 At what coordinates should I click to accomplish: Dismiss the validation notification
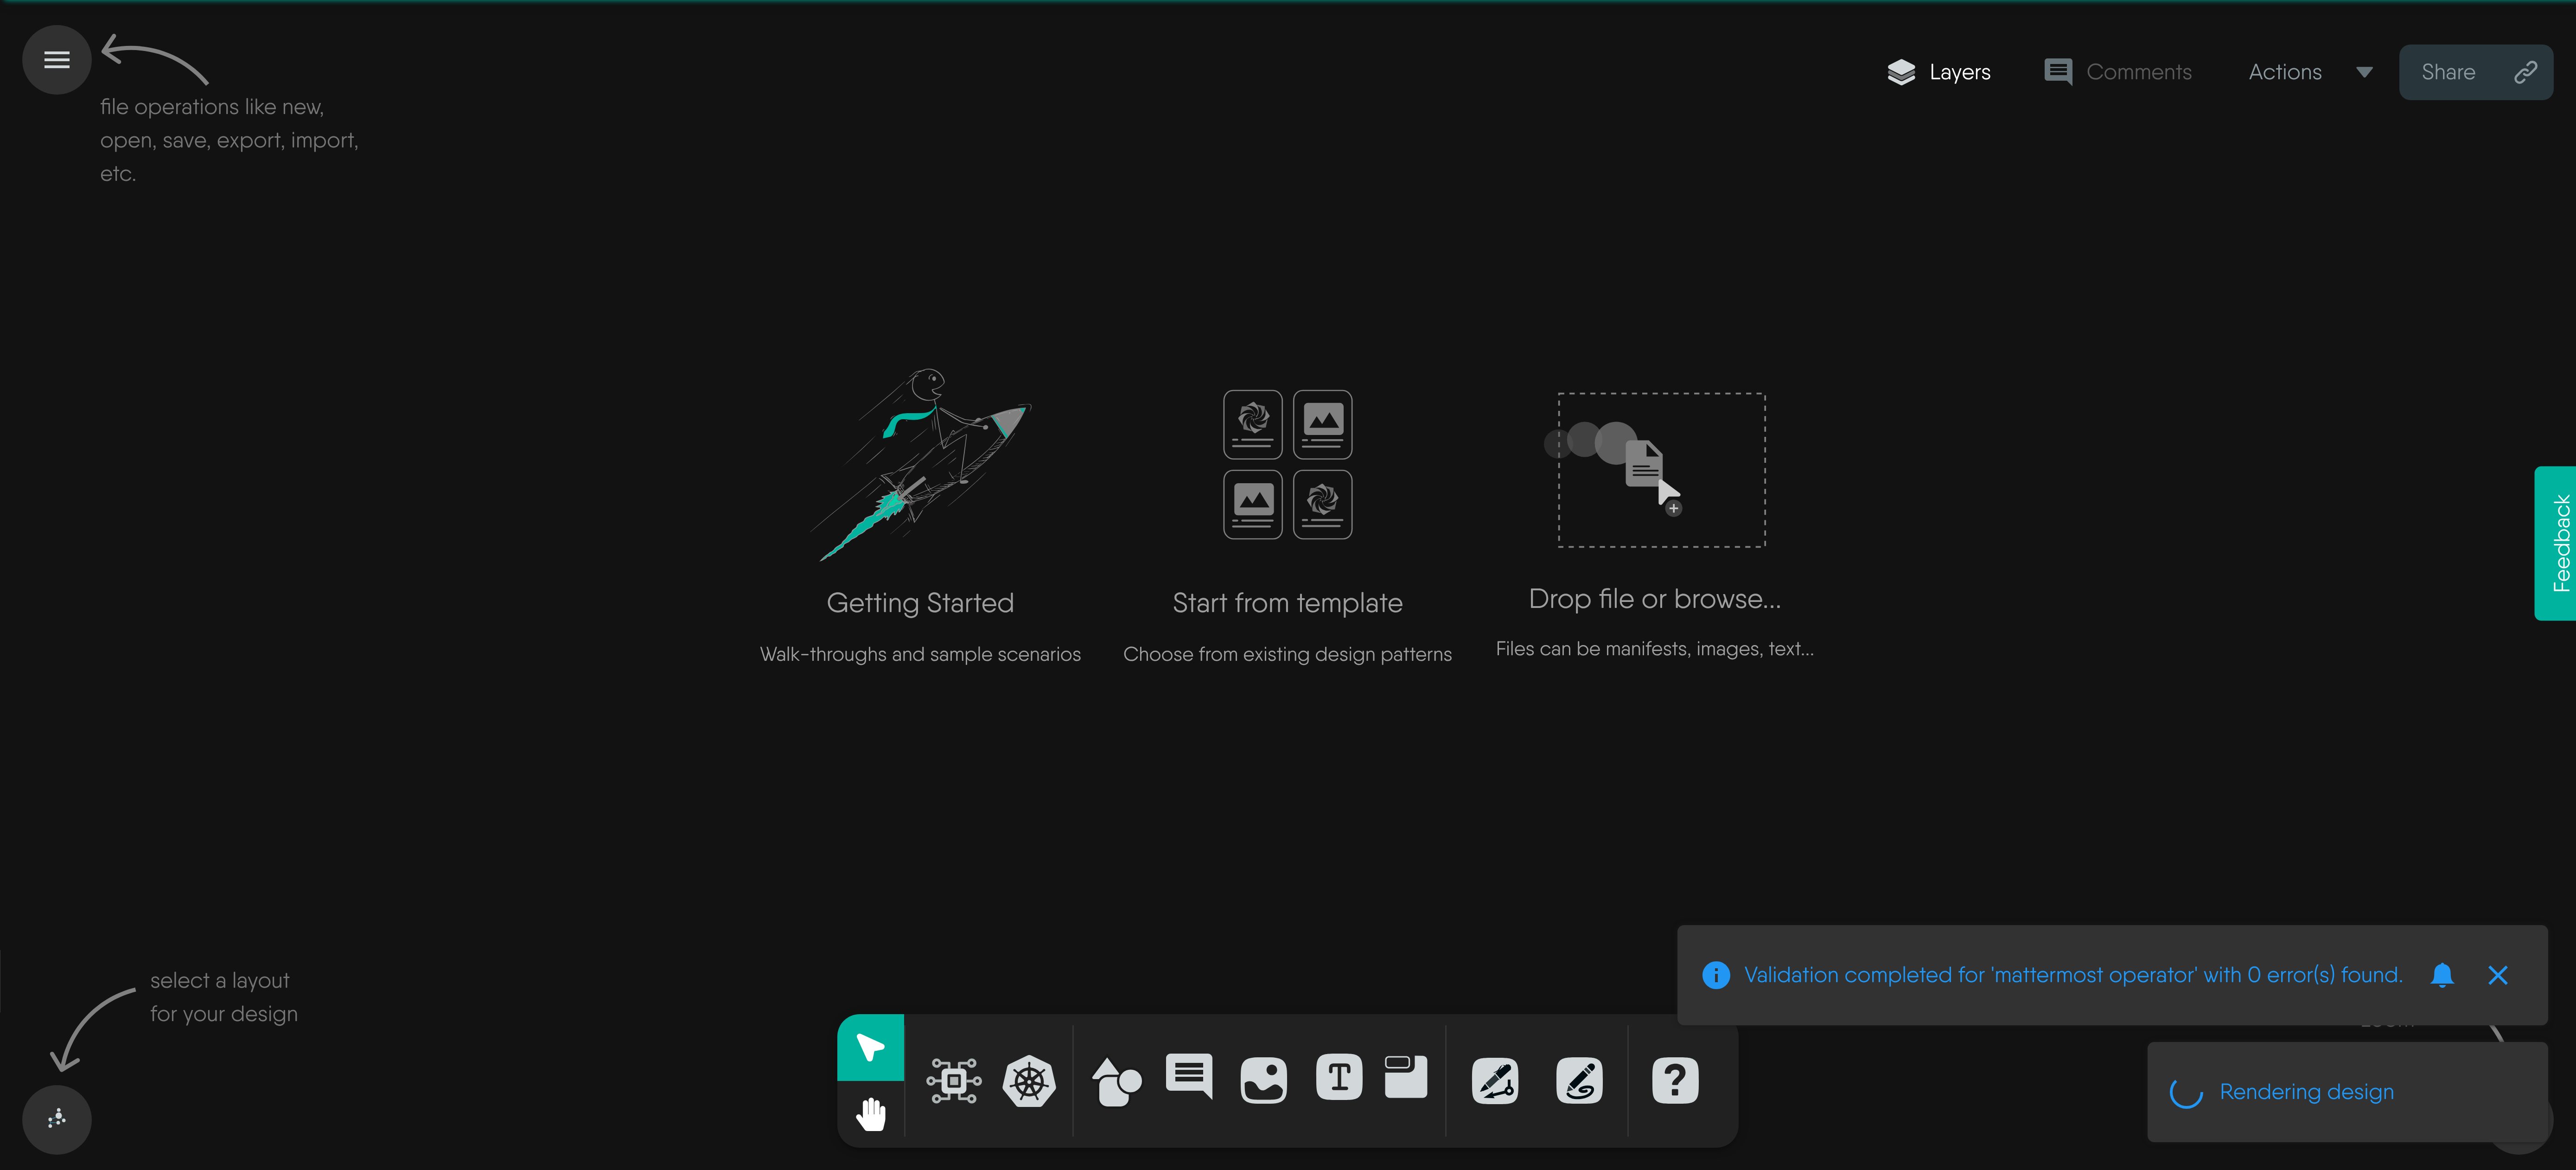[2497, 975]
